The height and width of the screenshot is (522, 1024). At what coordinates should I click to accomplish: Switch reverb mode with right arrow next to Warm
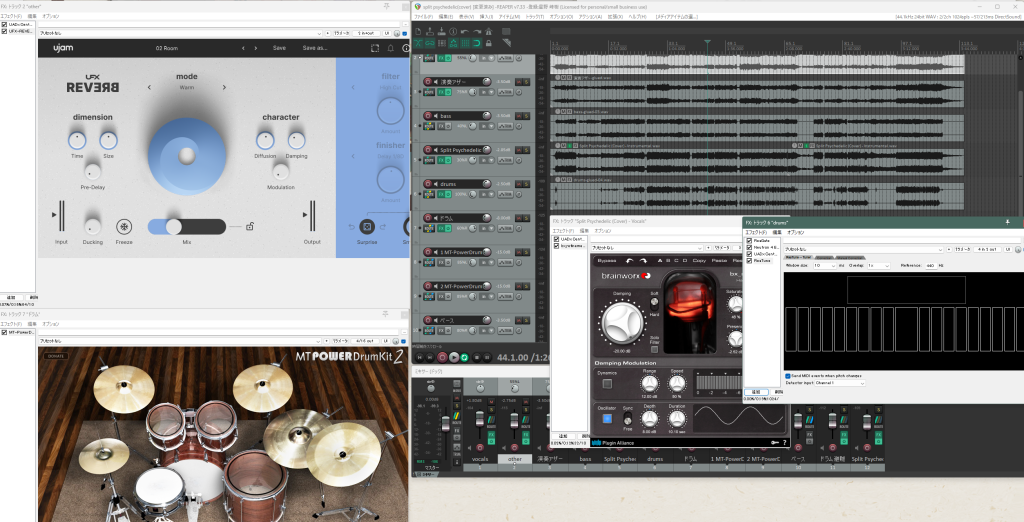[224, 87]
